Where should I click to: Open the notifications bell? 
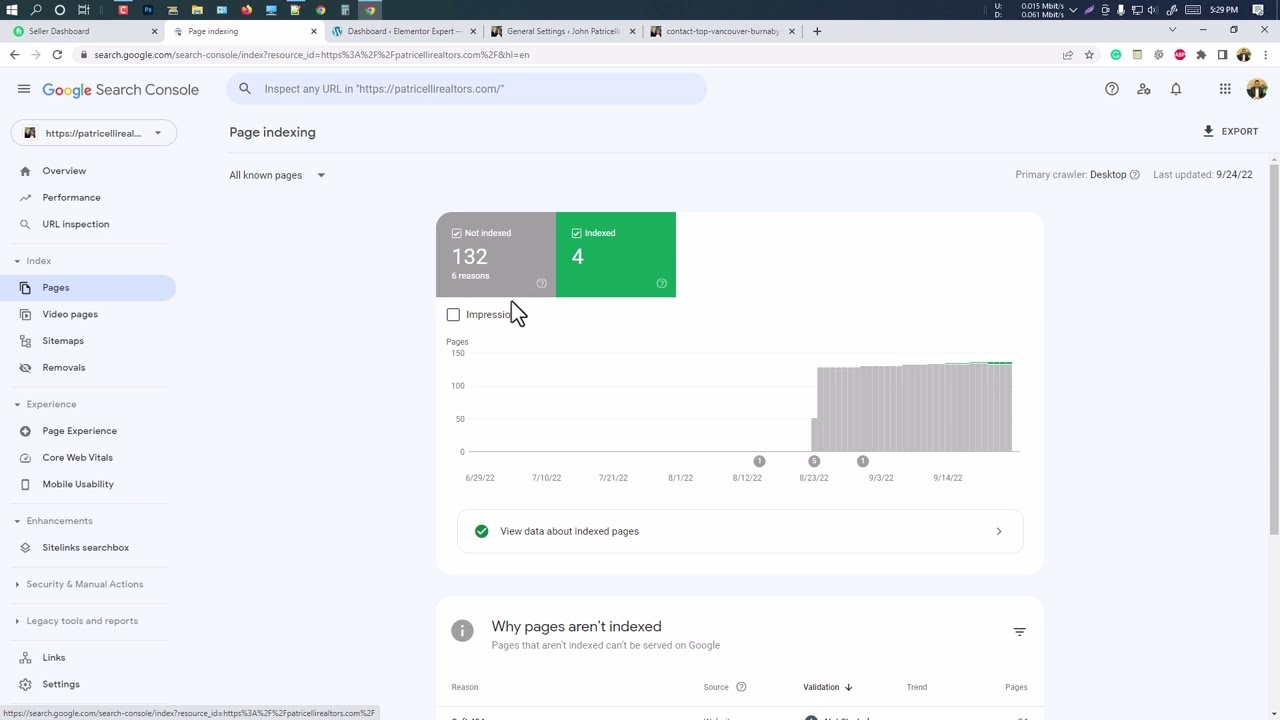pos(1176,89)
